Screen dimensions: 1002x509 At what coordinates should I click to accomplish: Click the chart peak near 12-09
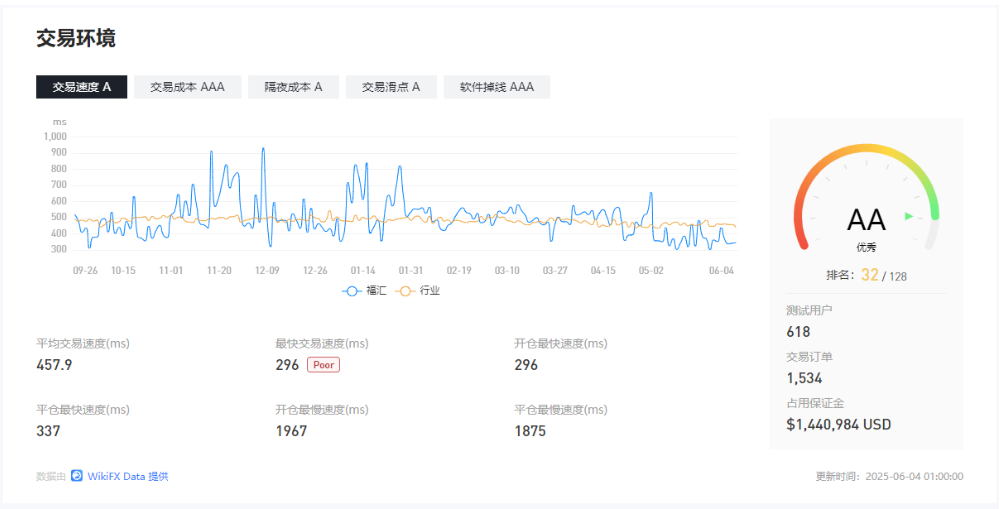(x=263, y=149)
